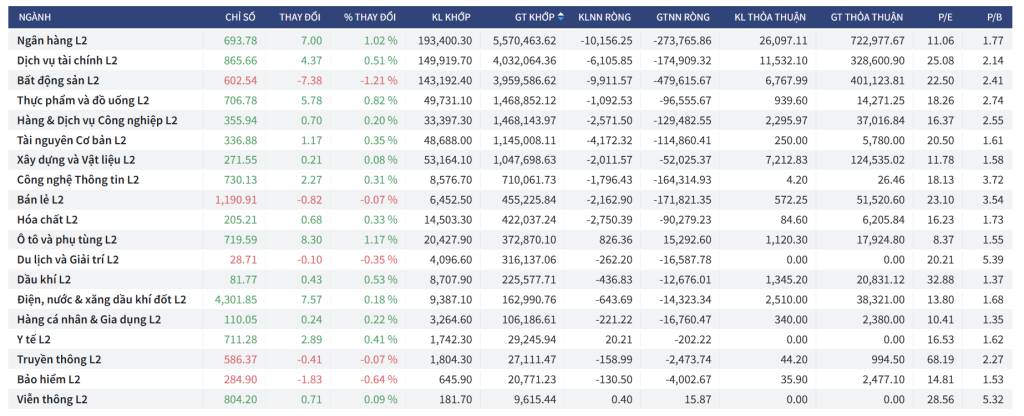Select the Dịch vụ tài chính L2 row
The image size is (1024, 416).
[512, 60]
